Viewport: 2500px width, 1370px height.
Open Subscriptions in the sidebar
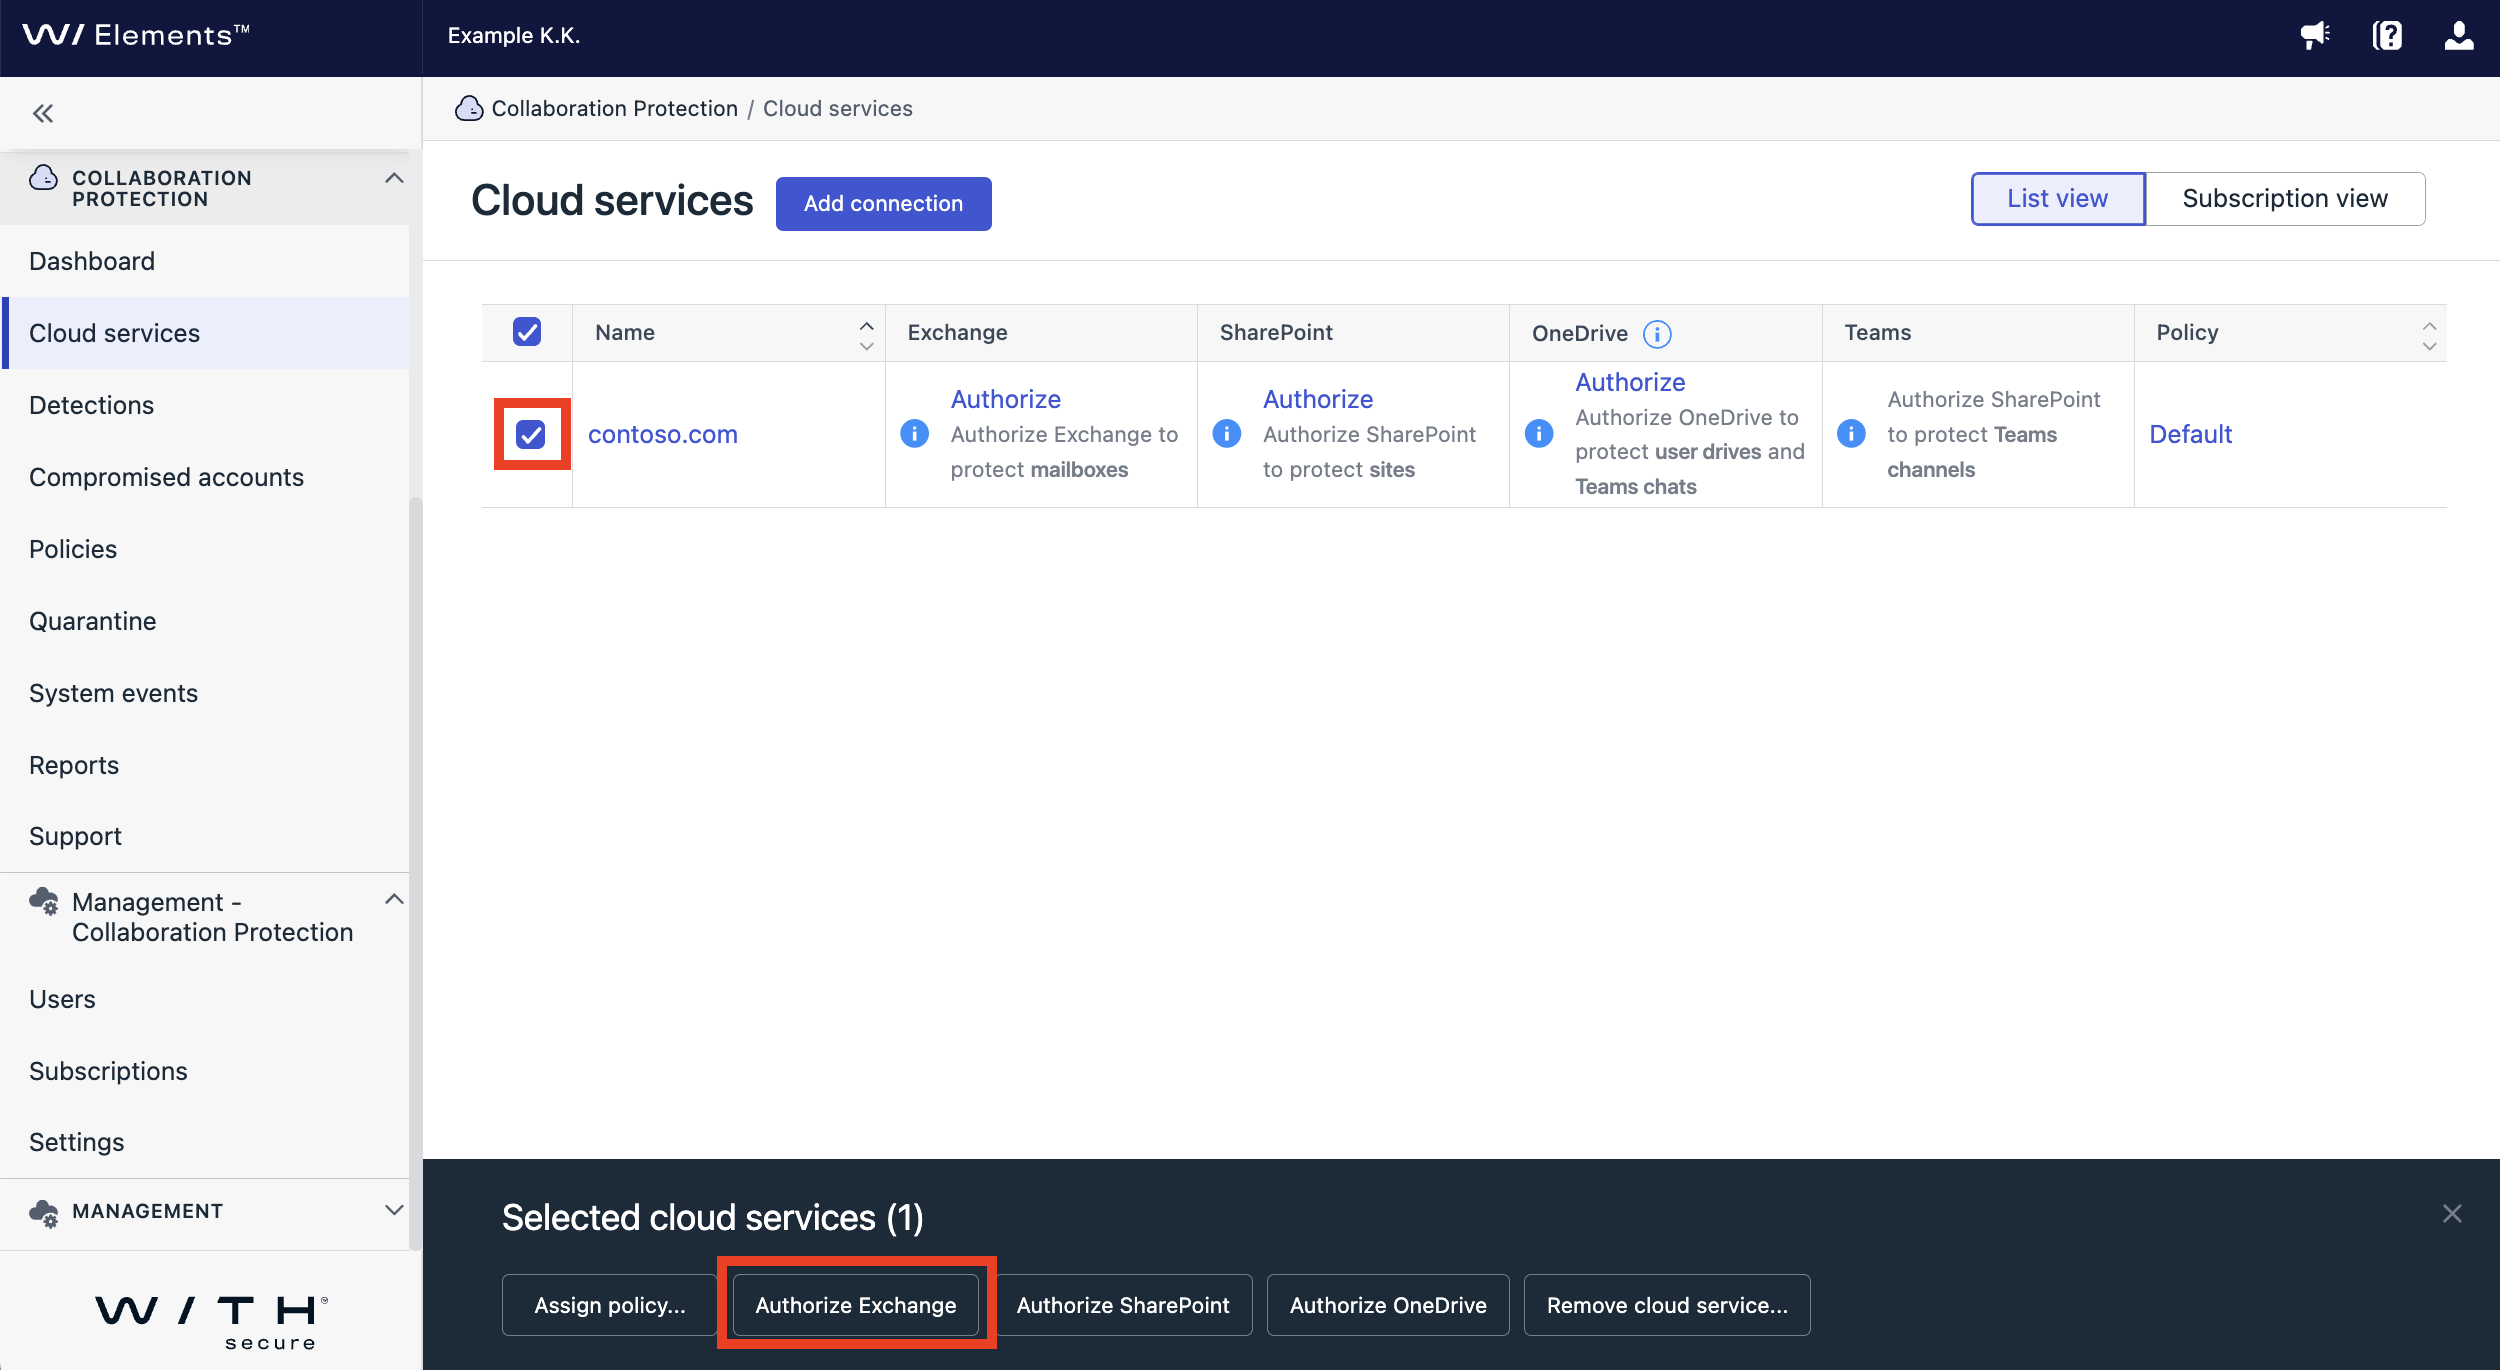pos(205,1071)
